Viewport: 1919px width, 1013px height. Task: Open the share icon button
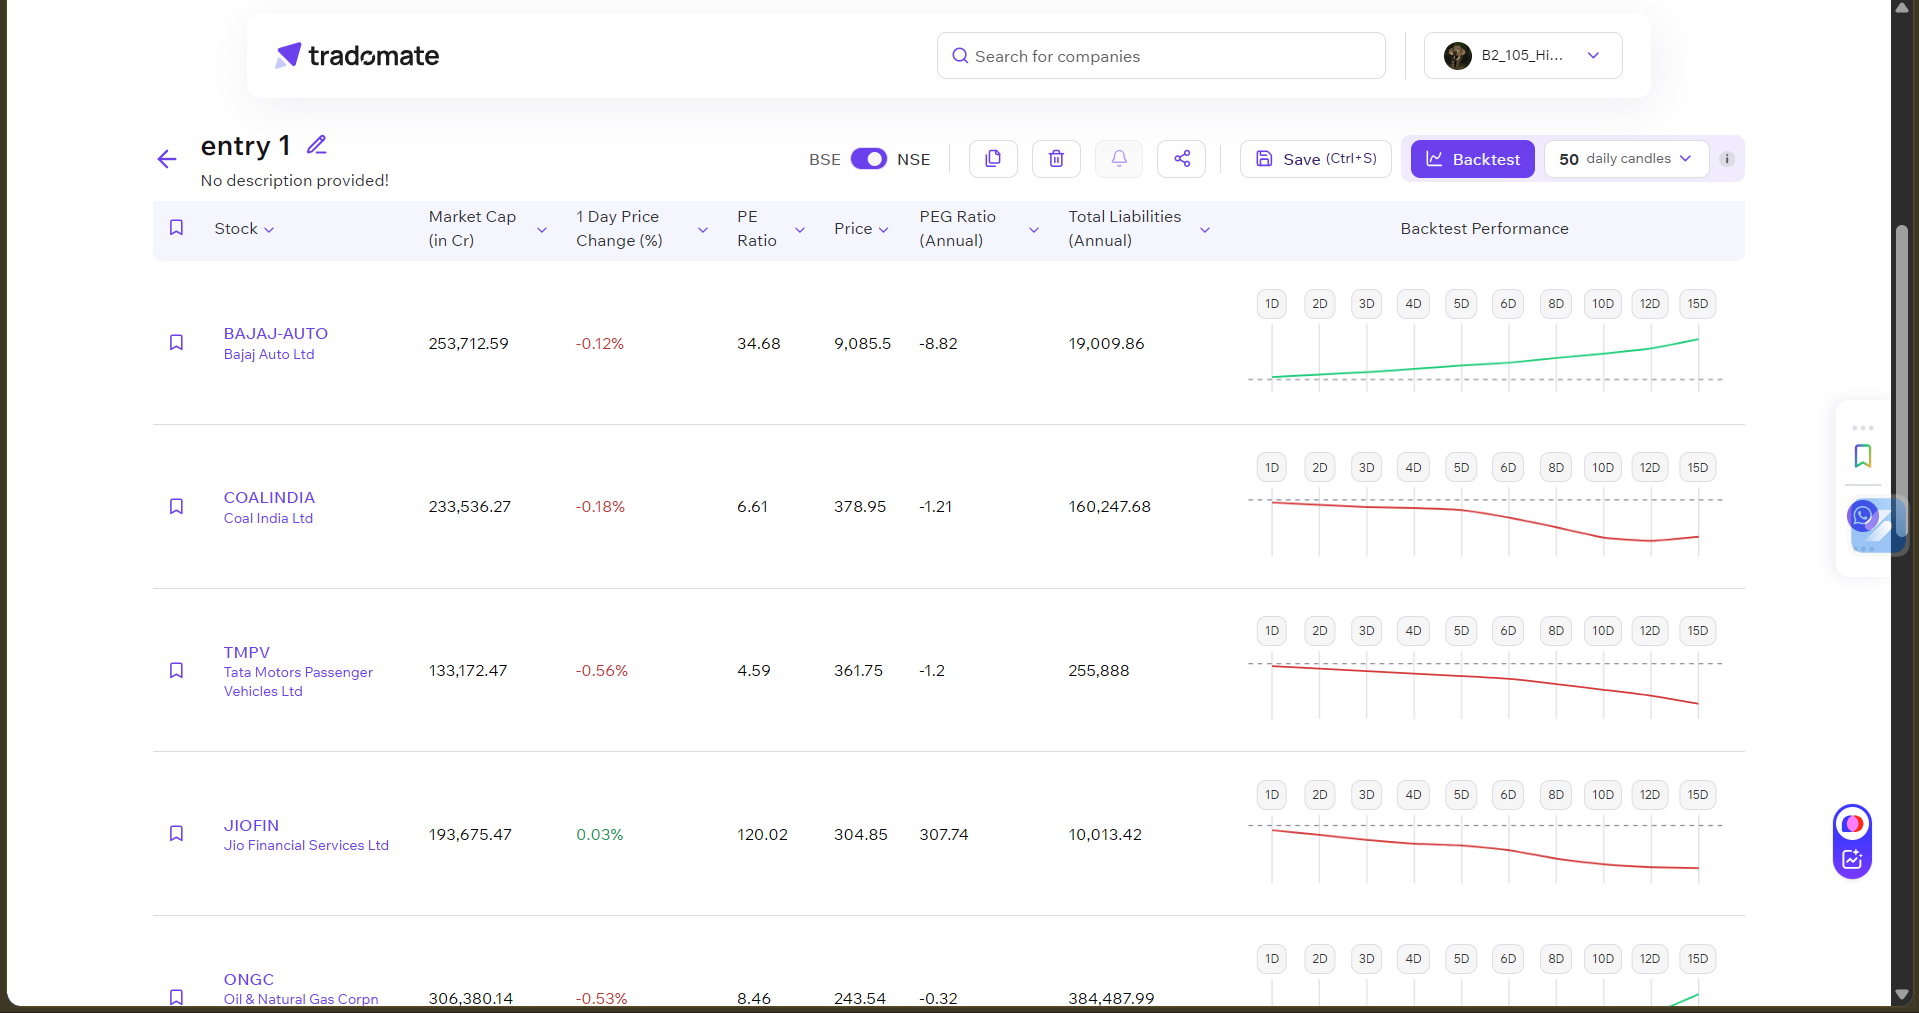[1182, 159]
